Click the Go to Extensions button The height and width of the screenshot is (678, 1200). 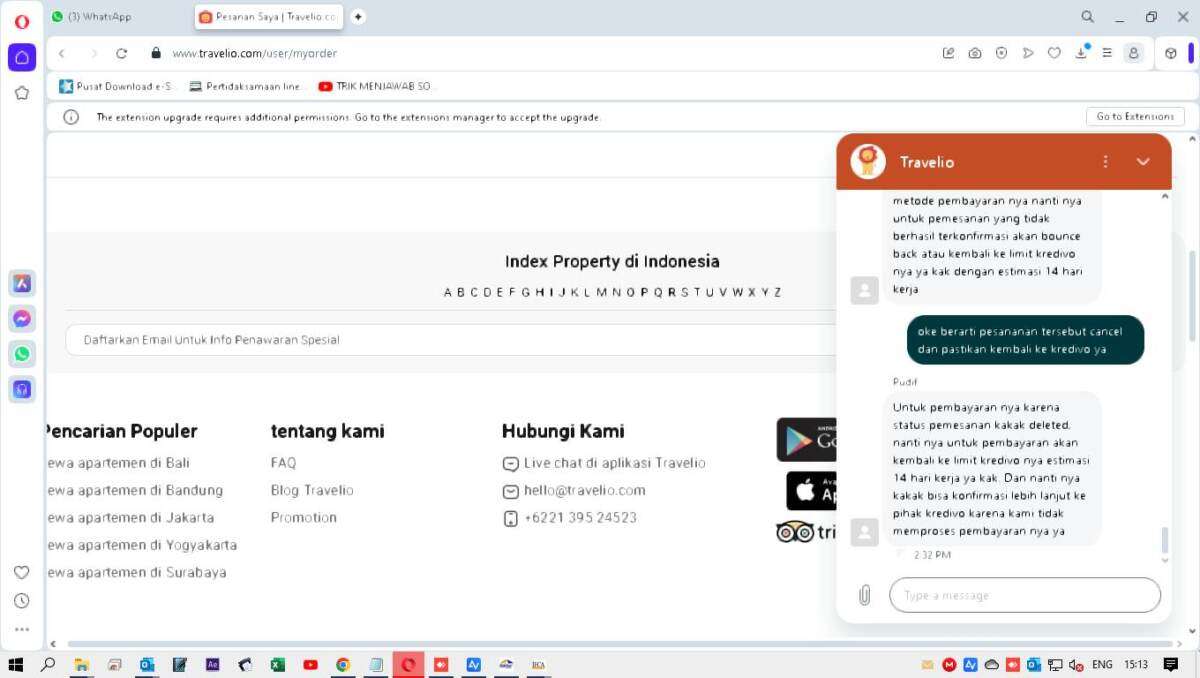coord(1135,117)
